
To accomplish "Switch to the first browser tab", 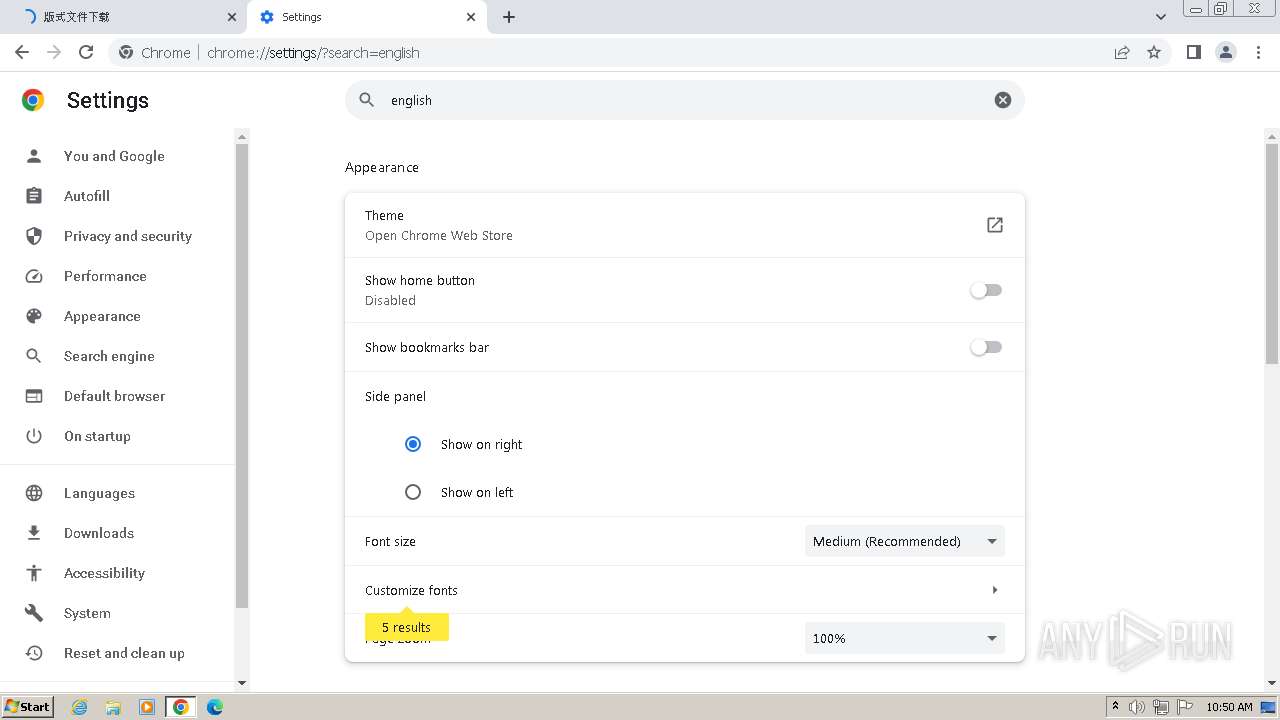I will [120, 17].
